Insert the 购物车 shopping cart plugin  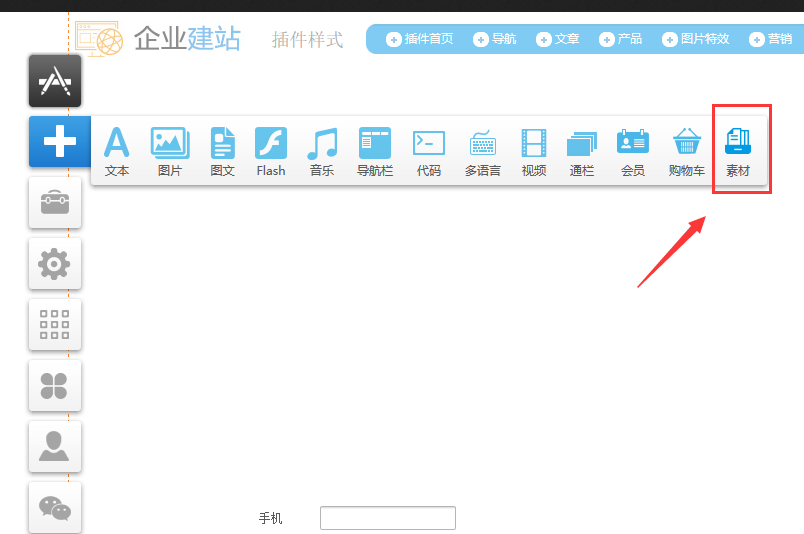coord(687,151)
